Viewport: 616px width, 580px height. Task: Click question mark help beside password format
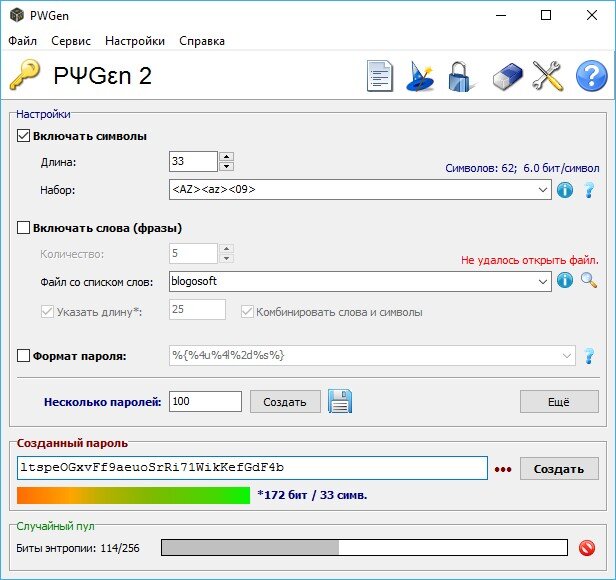click(x=589, y=356)
